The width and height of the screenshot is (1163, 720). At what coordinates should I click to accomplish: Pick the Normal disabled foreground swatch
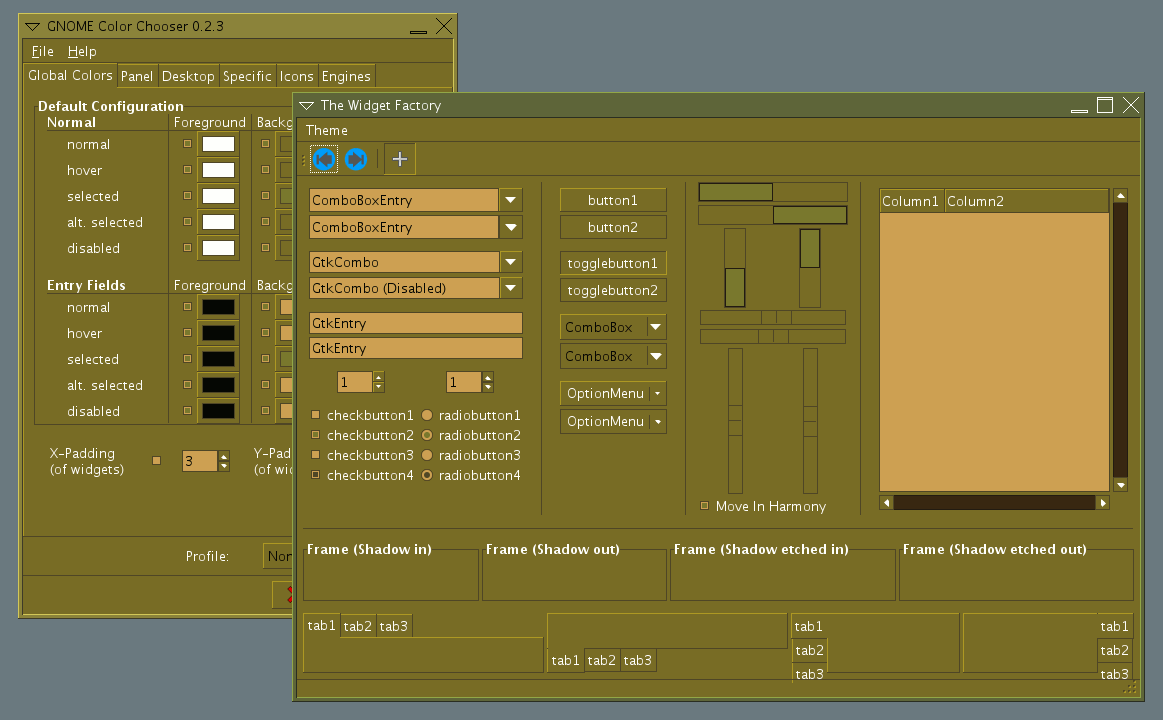pyautogui.click(x=219, y=248)
